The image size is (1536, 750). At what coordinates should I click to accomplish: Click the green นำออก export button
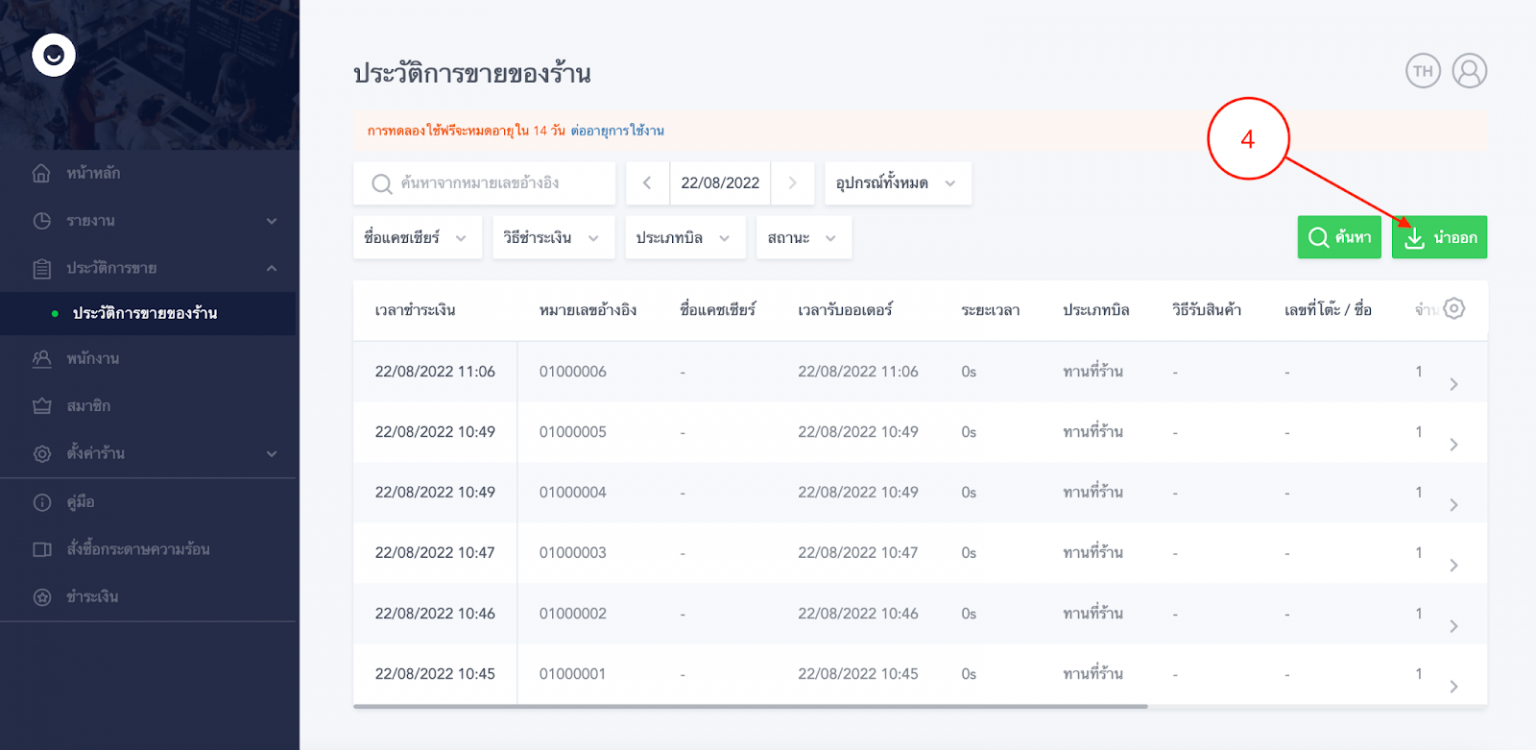[1439, 237]
